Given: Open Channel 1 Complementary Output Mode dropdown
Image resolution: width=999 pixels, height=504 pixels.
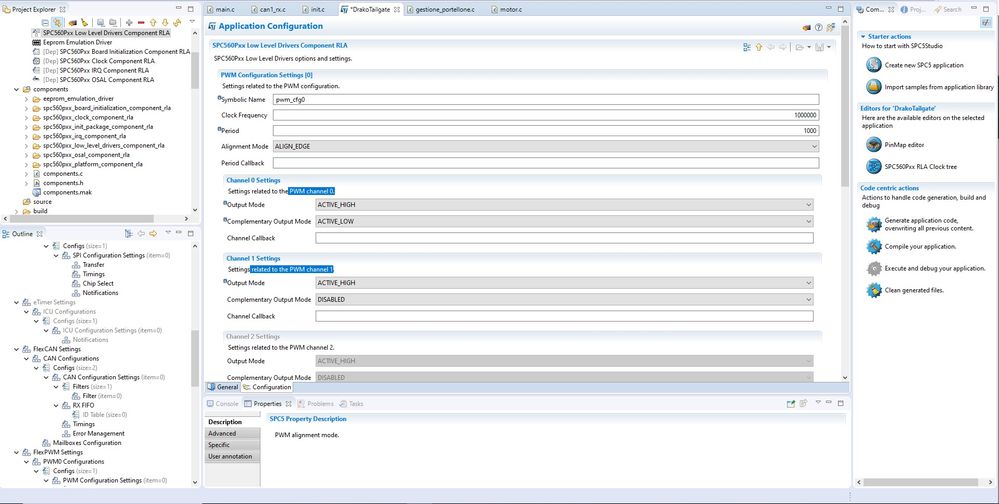Looking at the screenshot, I should coord(564,299).
